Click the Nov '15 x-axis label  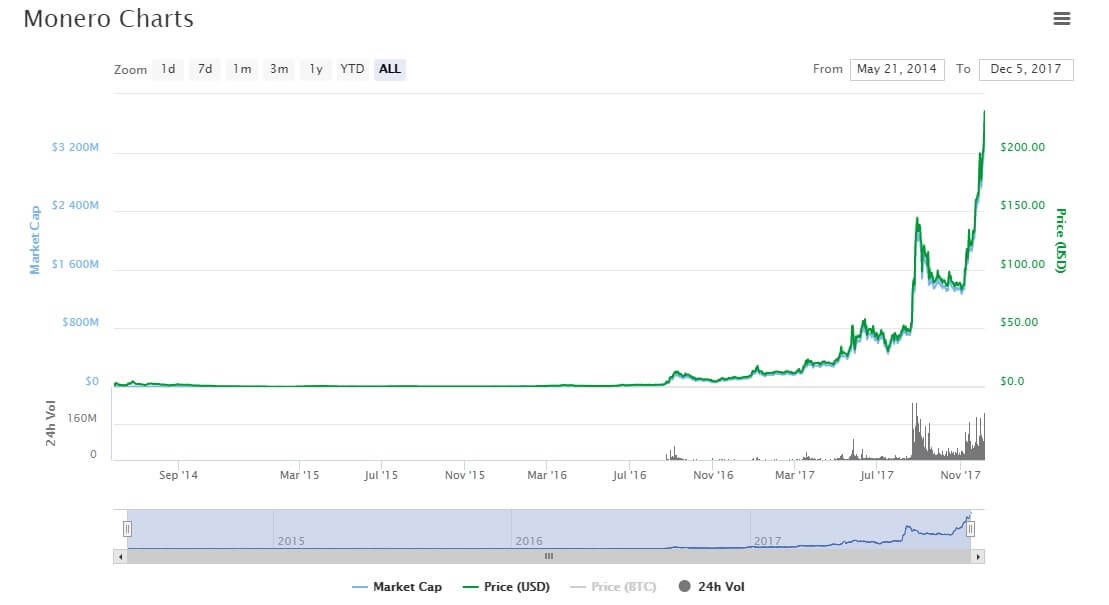pyautogui.click(x=465, y=475)
